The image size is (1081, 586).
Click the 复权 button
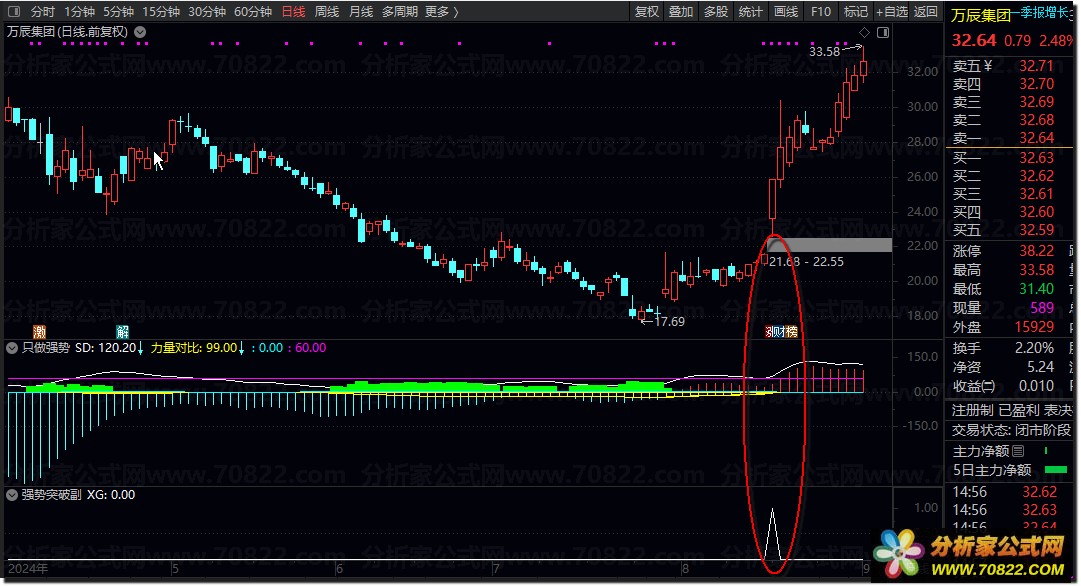coord(647,12)
